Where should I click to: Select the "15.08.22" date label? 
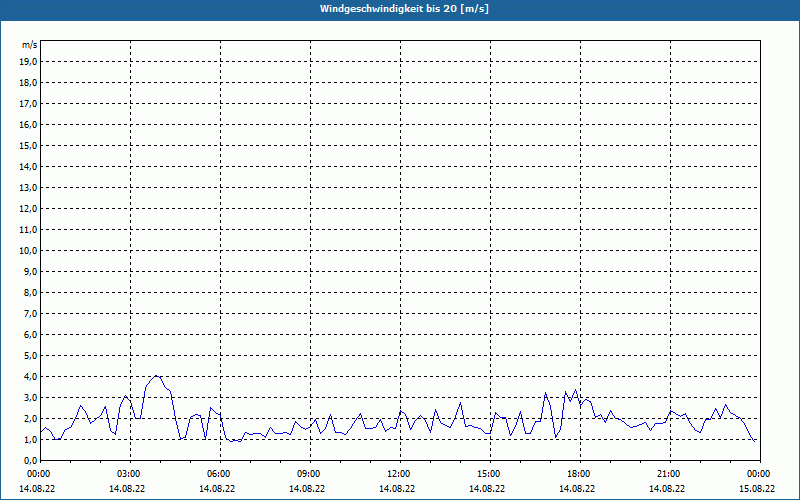757,489
